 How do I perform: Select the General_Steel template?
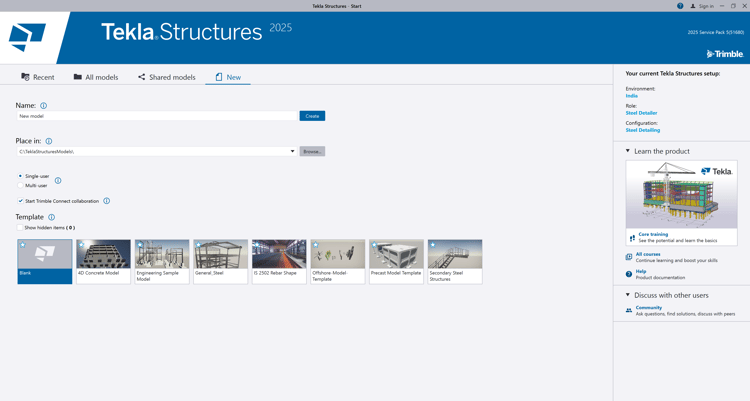[x=221, y=262]
